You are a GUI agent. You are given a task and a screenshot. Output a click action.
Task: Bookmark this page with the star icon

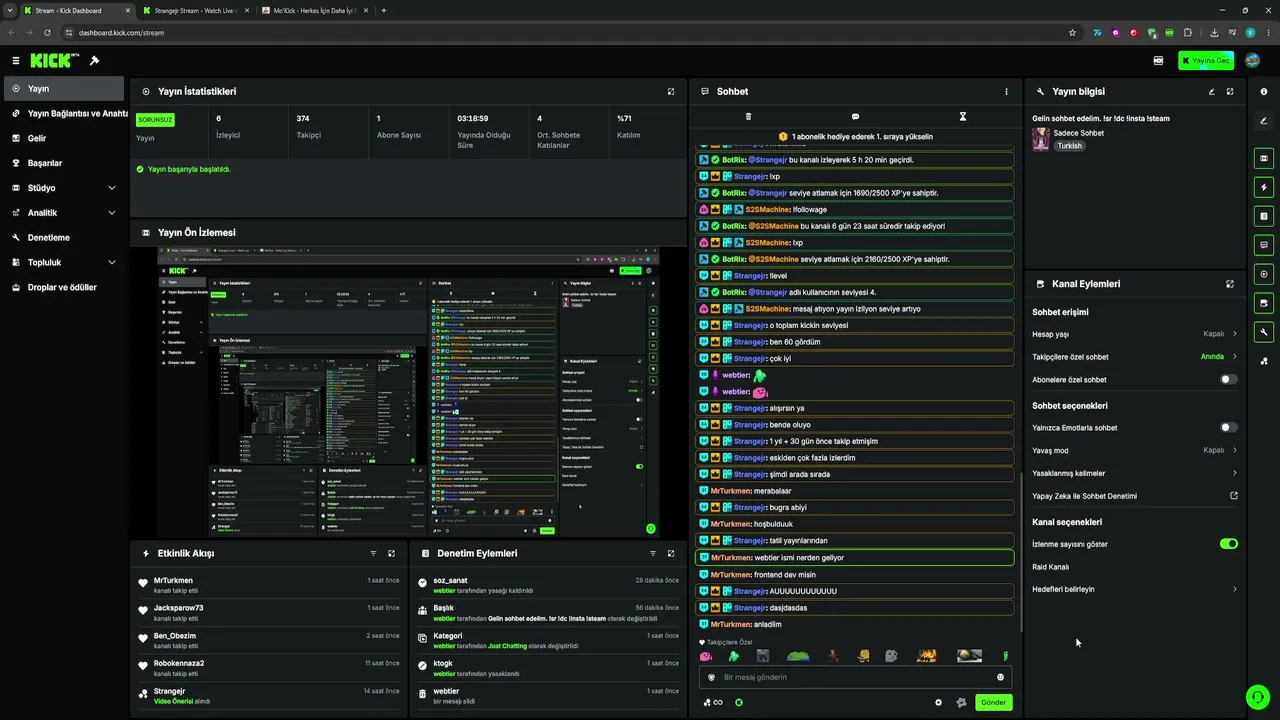coord(1072,32)
